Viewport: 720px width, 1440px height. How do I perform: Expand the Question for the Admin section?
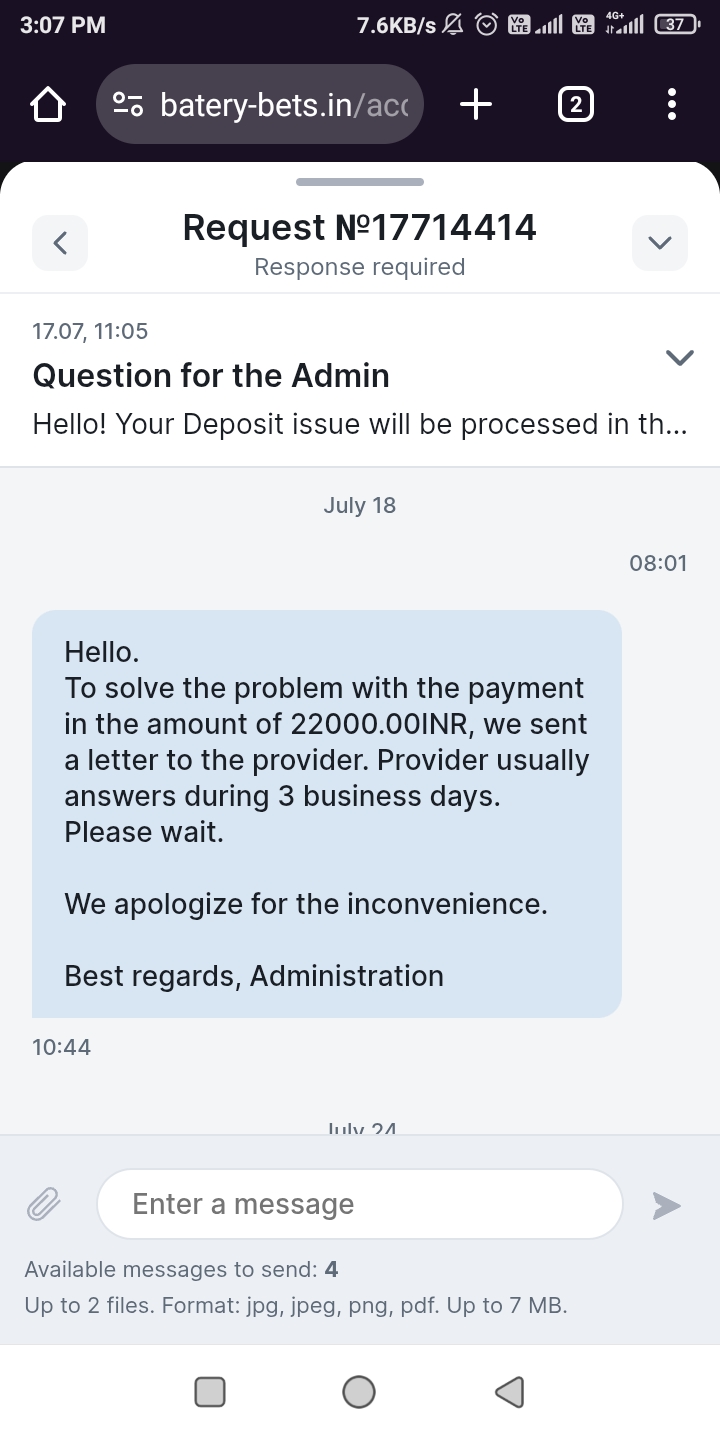point(680,358)
